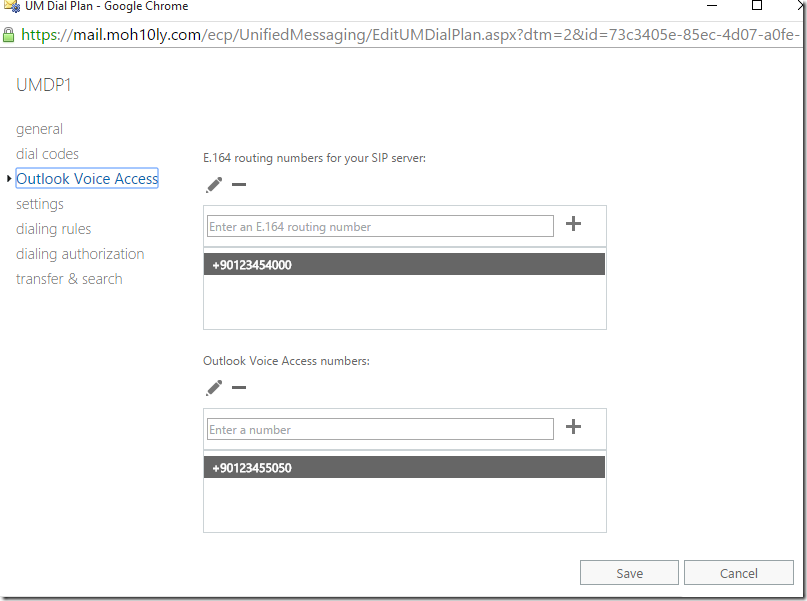Click the secure padlock icon in the address bar
This screenshot has height=601, width=807.
click(9, 35)
